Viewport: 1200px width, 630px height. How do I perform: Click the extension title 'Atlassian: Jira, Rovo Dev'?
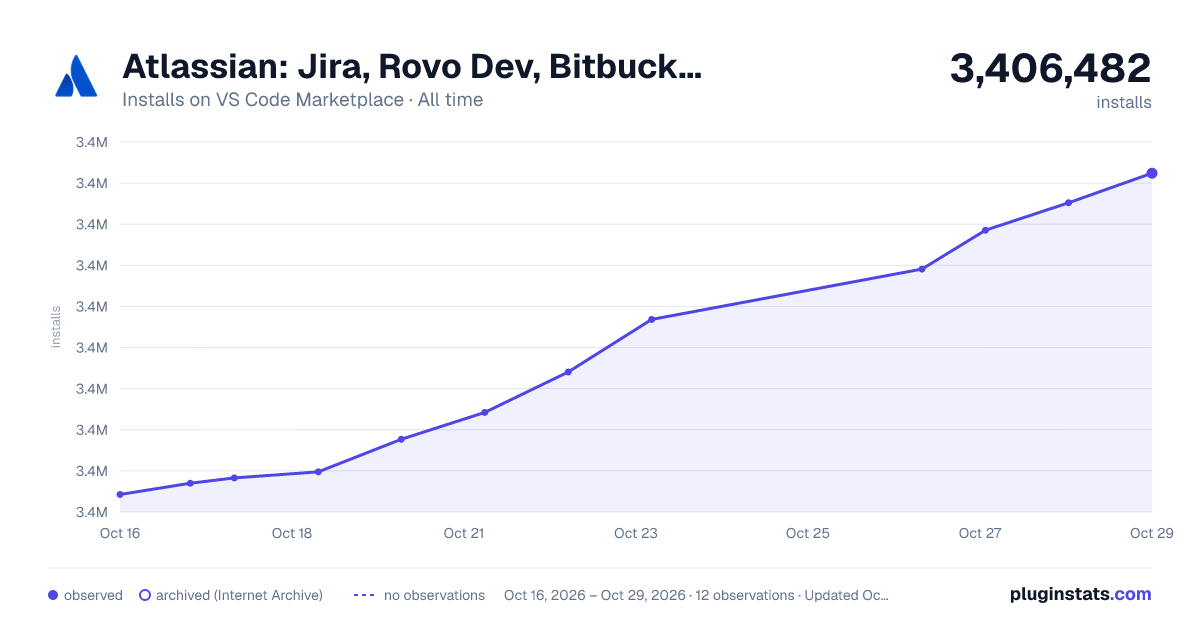411,67
